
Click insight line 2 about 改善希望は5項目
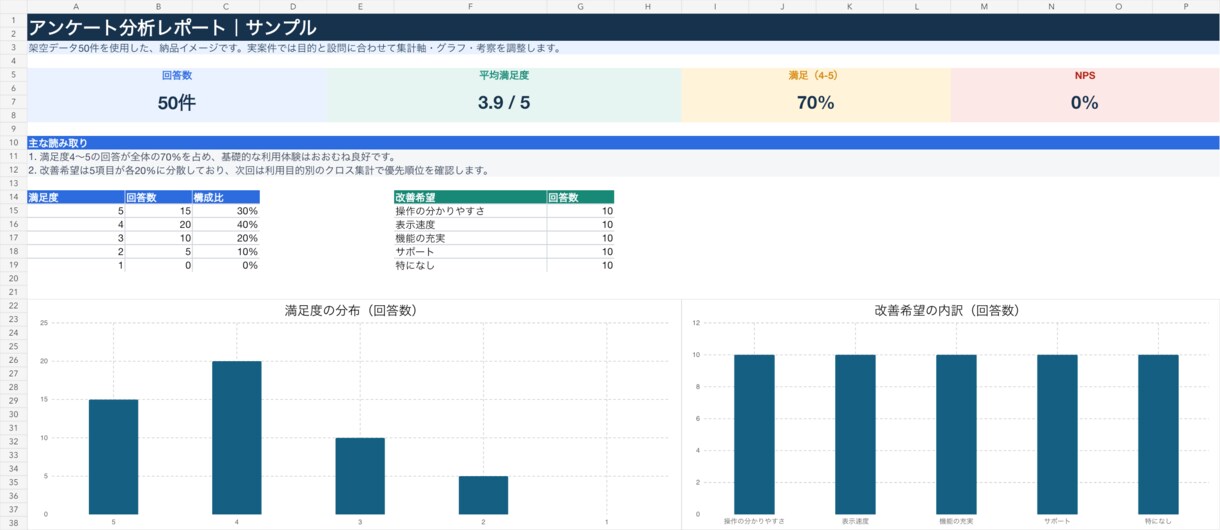coord(258,170)
